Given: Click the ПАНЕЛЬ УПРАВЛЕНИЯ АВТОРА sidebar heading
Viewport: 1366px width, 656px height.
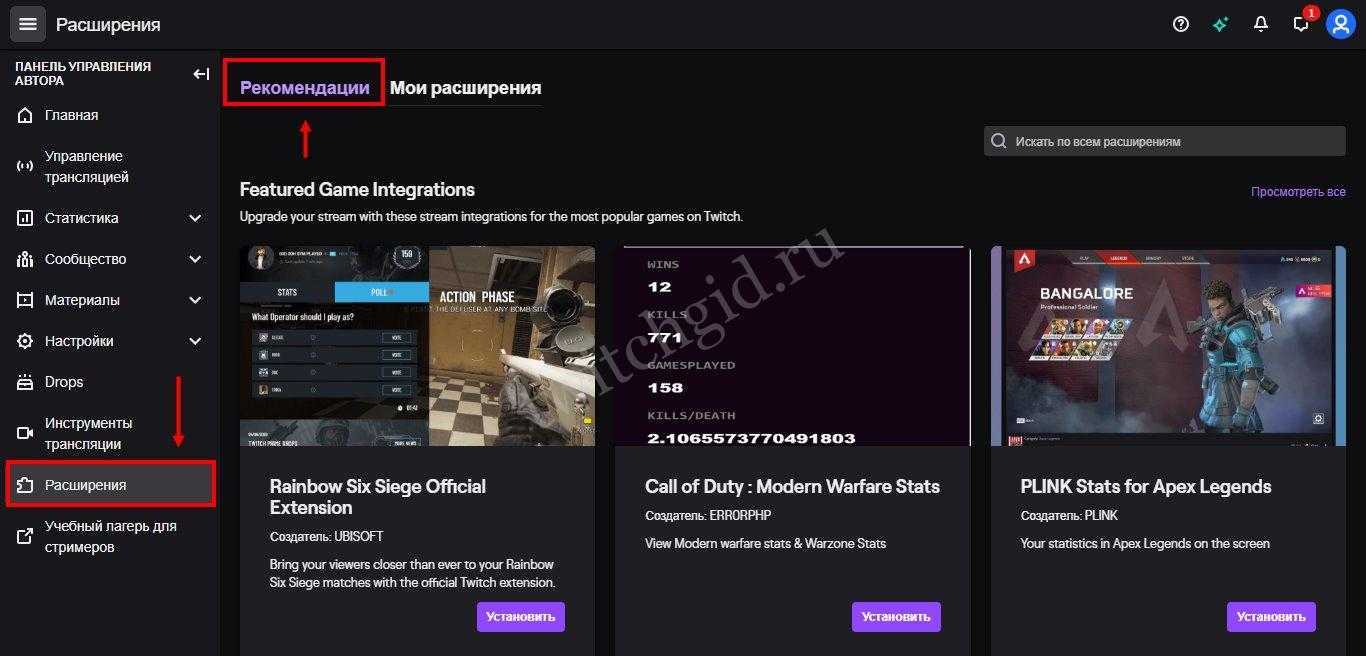Looking at the screenshot, I should (x=83, y=73).
